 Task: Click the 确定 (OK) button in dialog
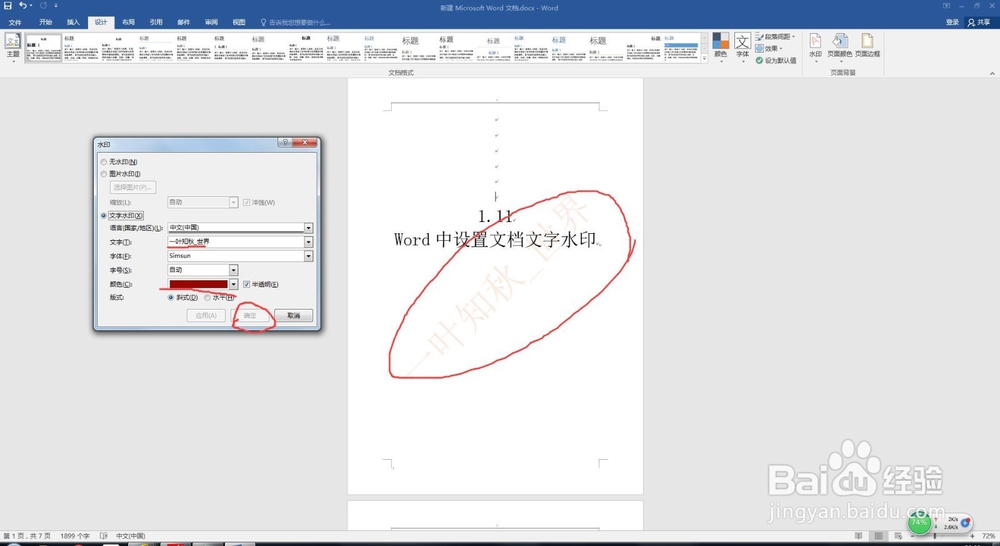(250, 315)
